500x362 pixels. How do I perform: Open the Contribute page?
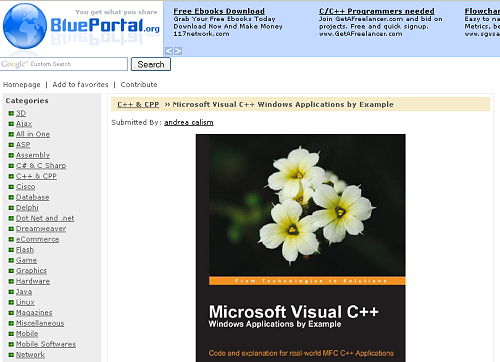(x=139, y=85)
